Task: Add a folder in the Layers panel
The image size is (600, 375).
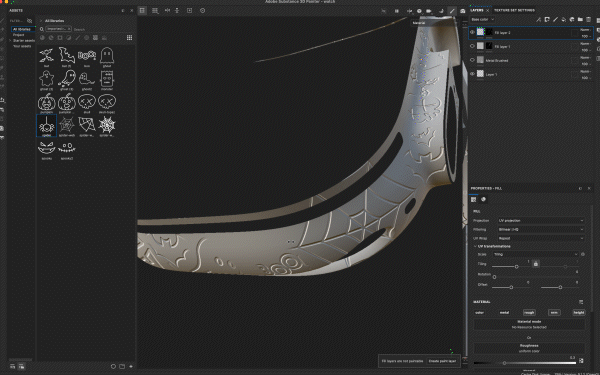Action: tap(580, 19)
